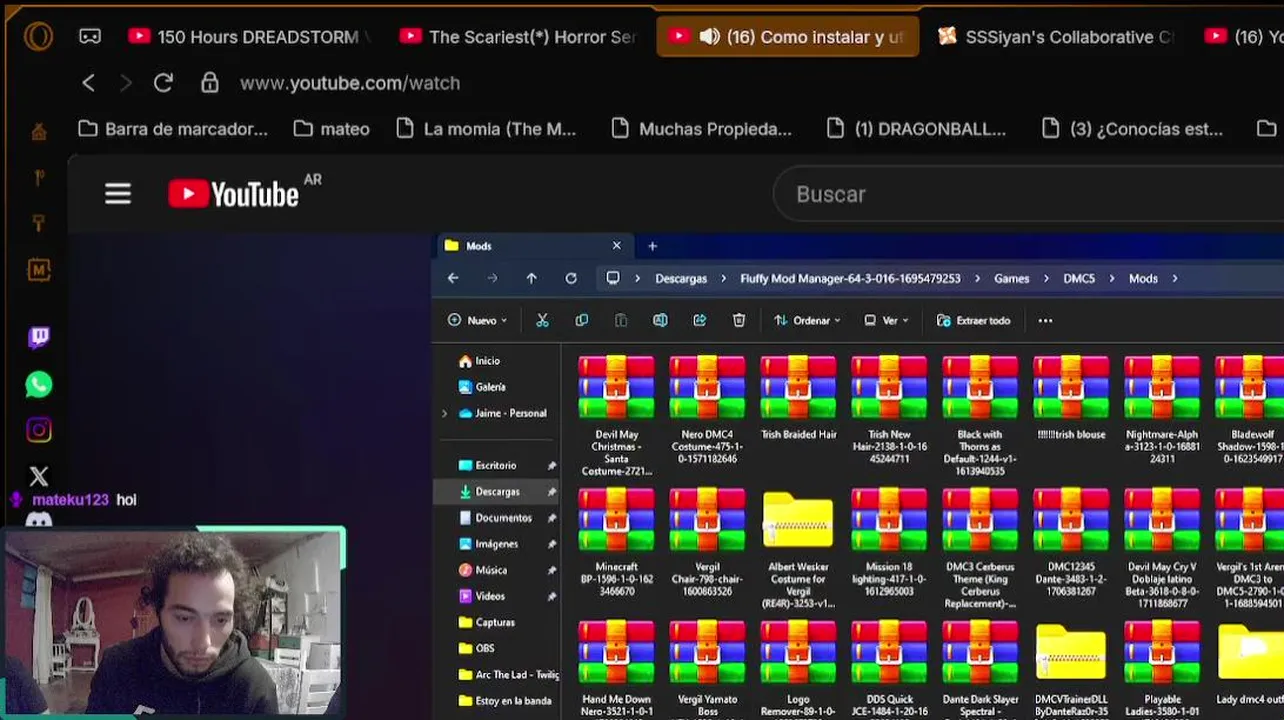Open the Nuevo dropdown
Viewport: 1284px width, 720px height.
[x=478, y=320]
